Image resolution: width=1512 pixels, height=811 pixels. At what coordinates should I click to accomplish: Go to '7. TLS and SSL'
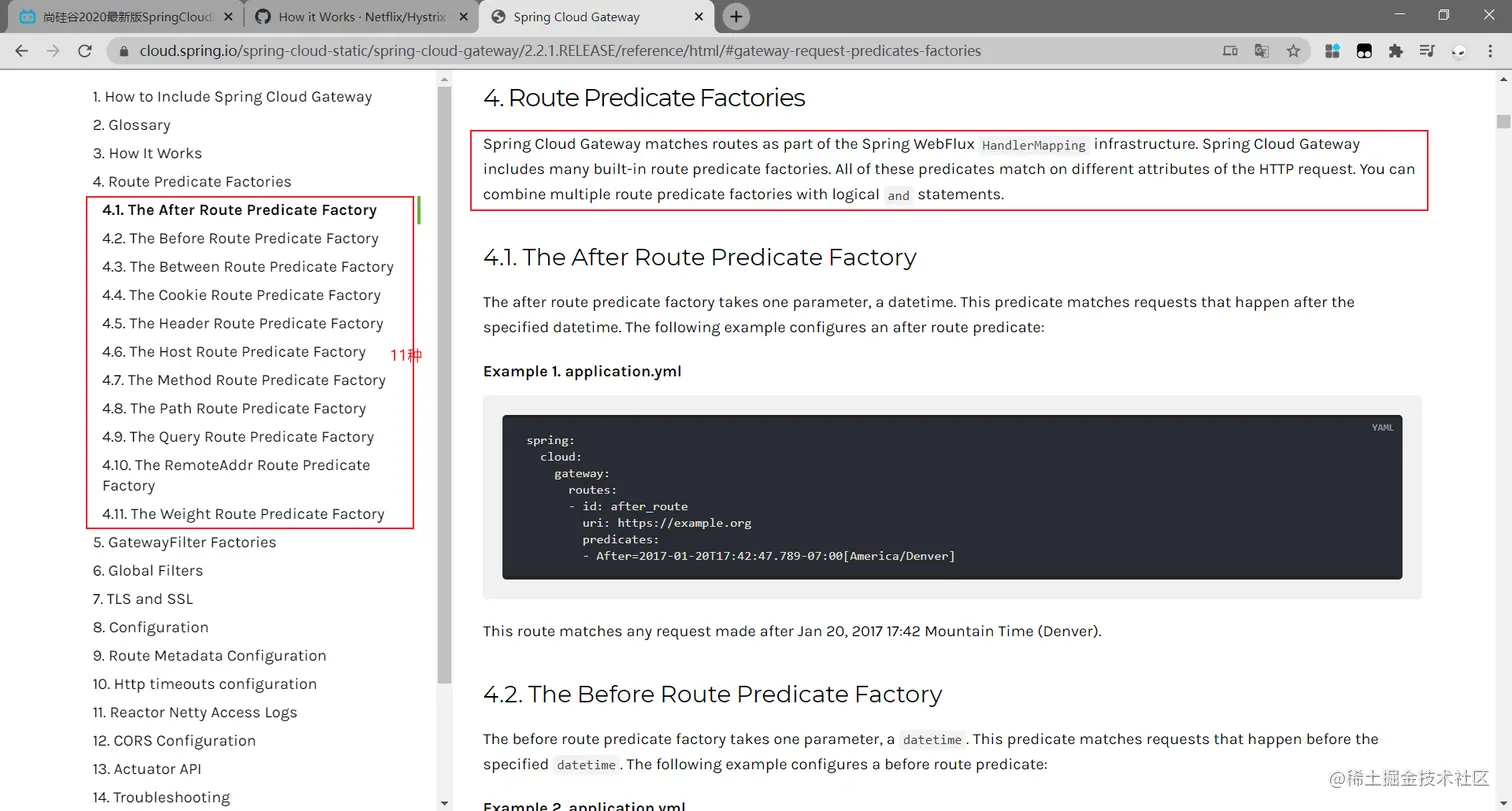pyautogui.click(x=143, y=599)
